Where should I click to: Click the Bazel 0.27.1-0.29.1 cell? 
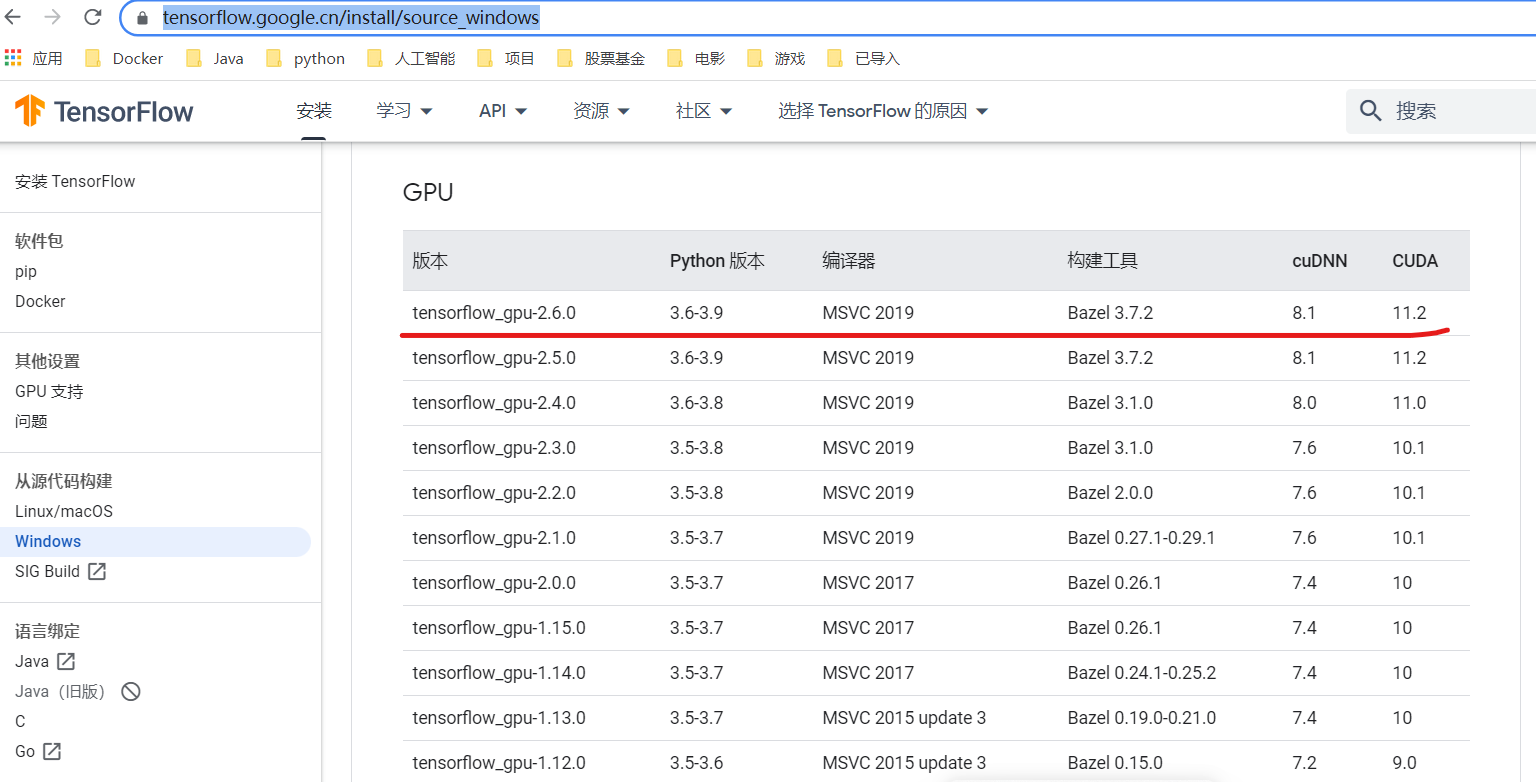pos(1142,538)
